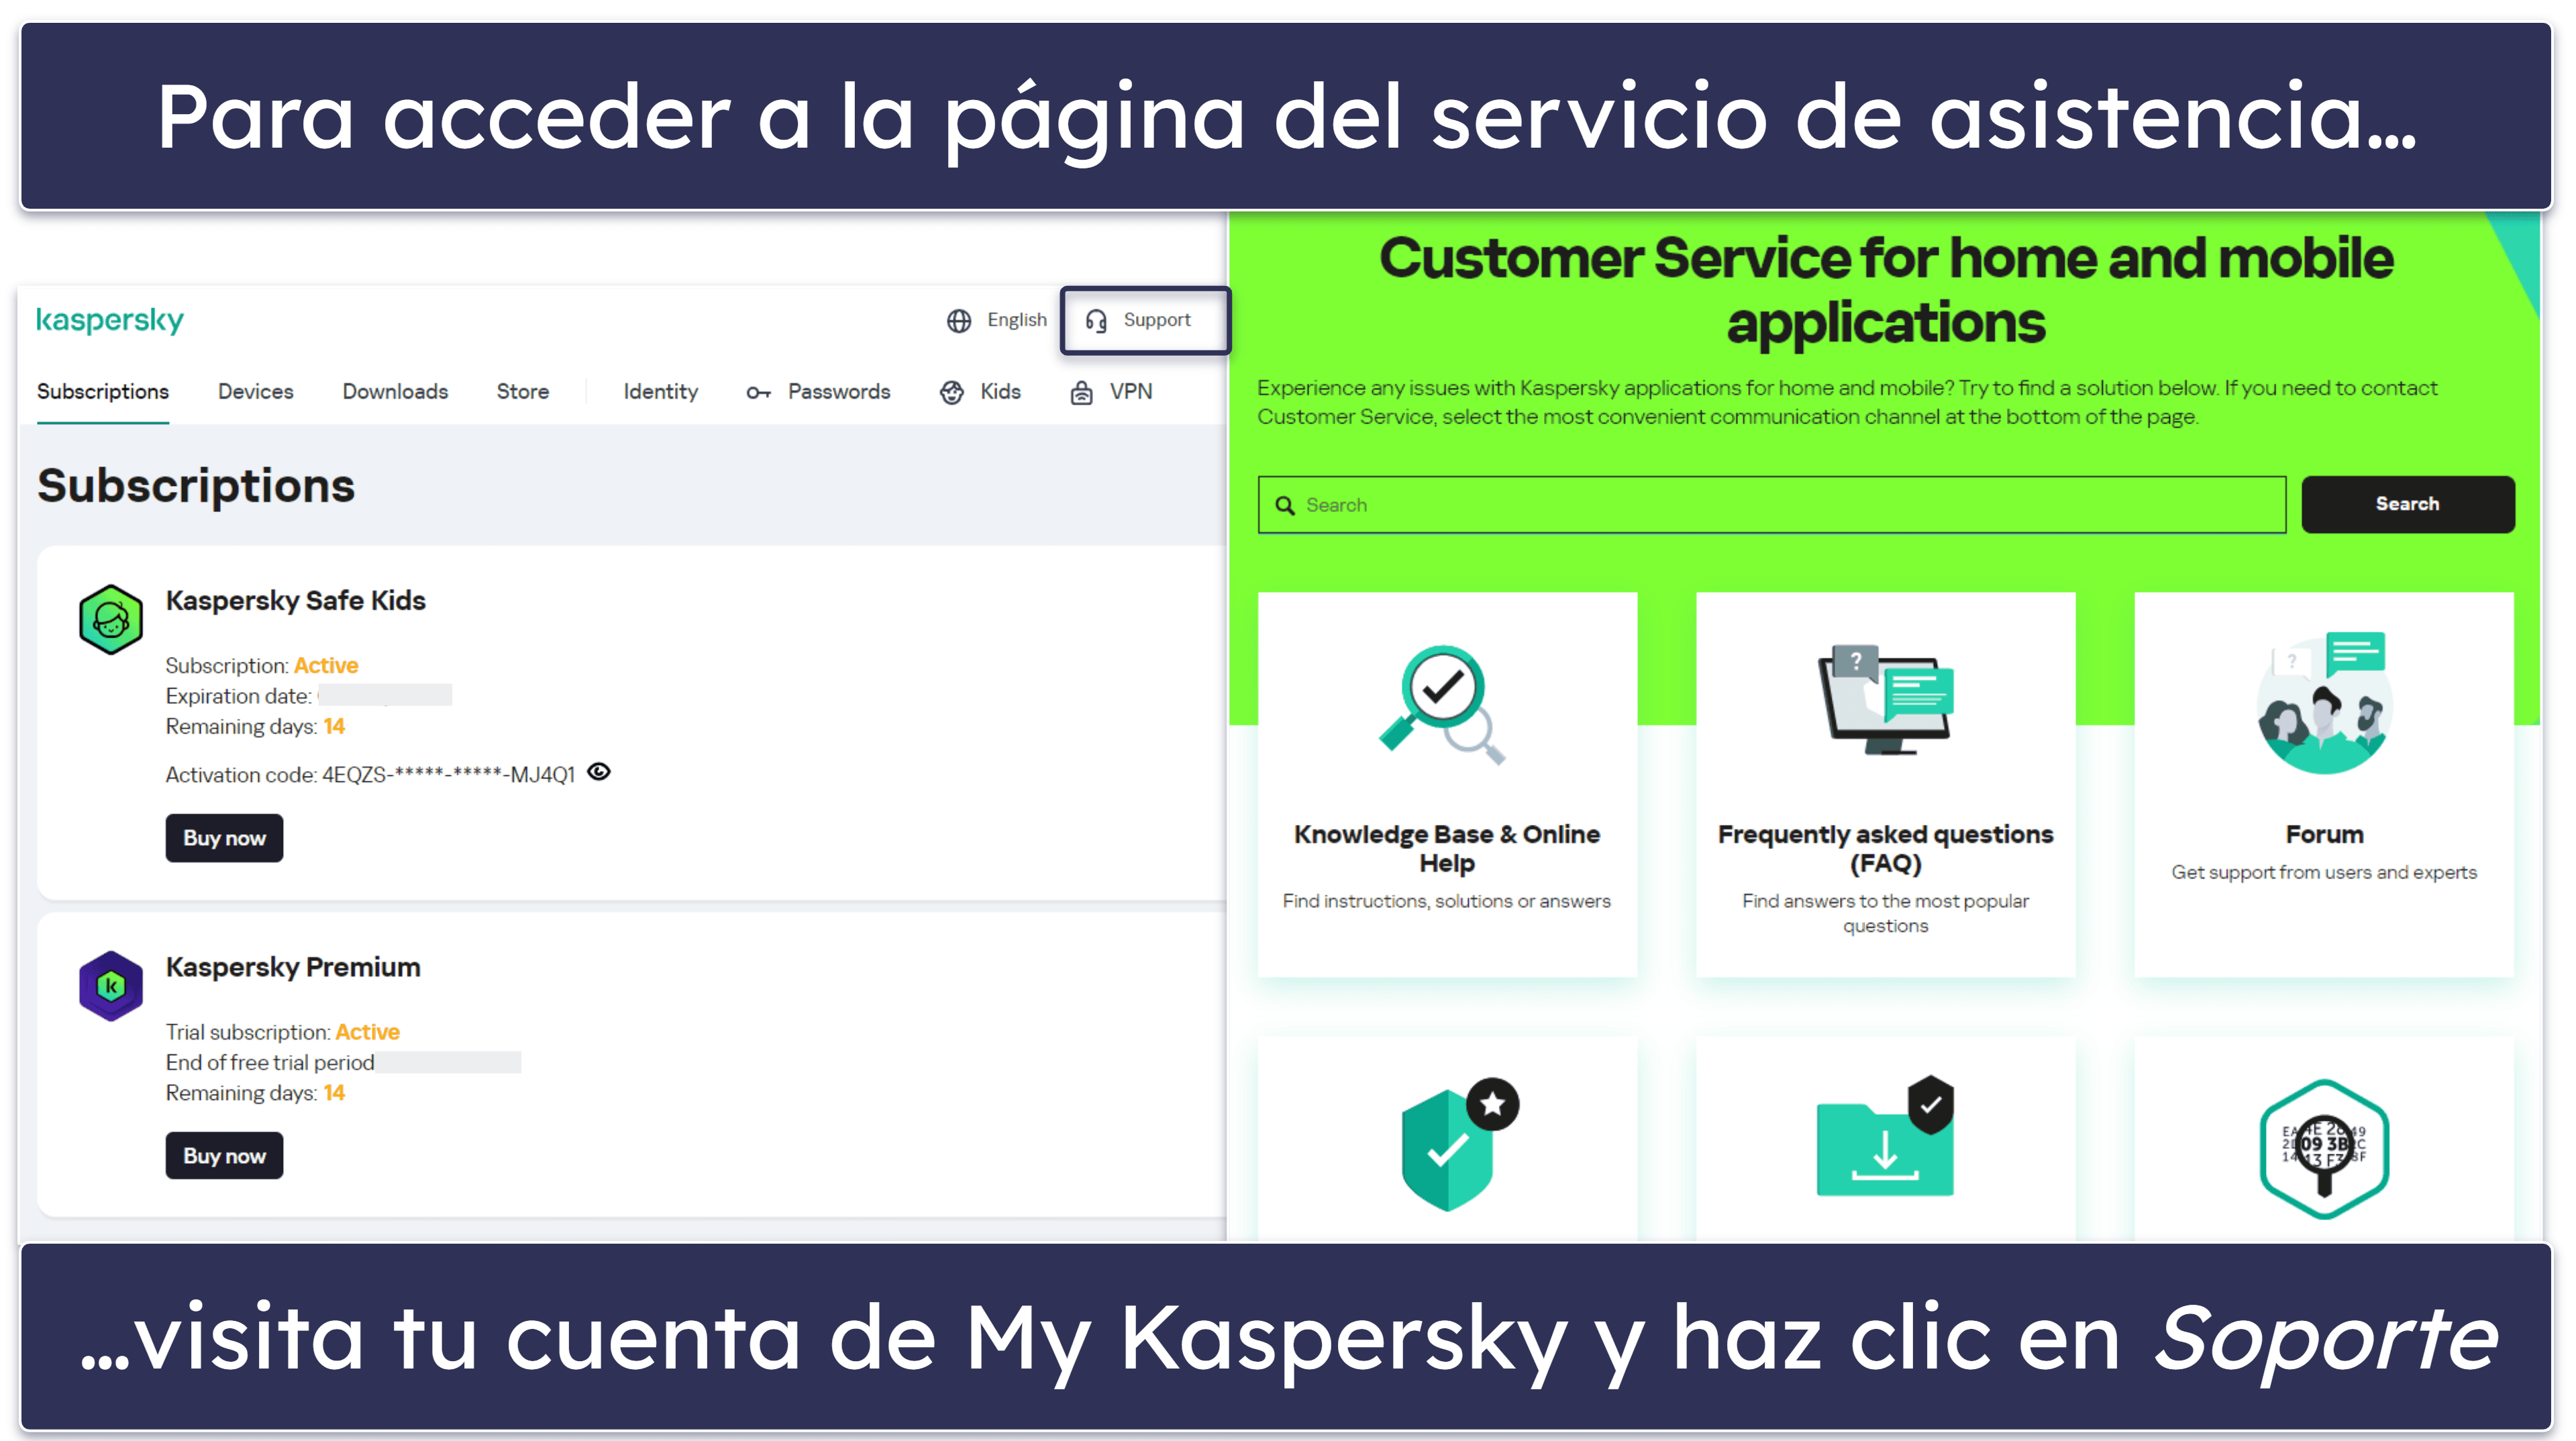Click the Subscriptions tab
The height and width of the screenshot is (1441, 2576).
point(101,391)
